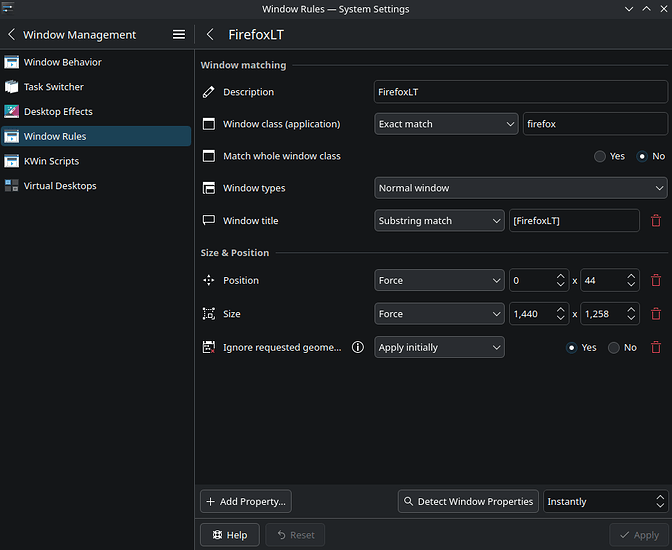The image size is (672, 550).
Task: Open the Exact match dropdown
Action: point(446,124)
